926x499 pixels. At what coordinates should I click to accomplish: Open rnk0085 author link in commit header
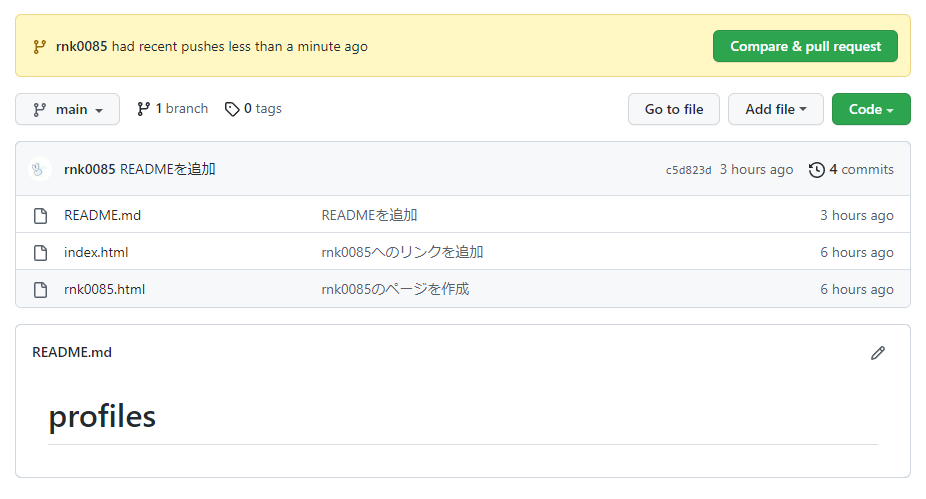click(90, 169)
